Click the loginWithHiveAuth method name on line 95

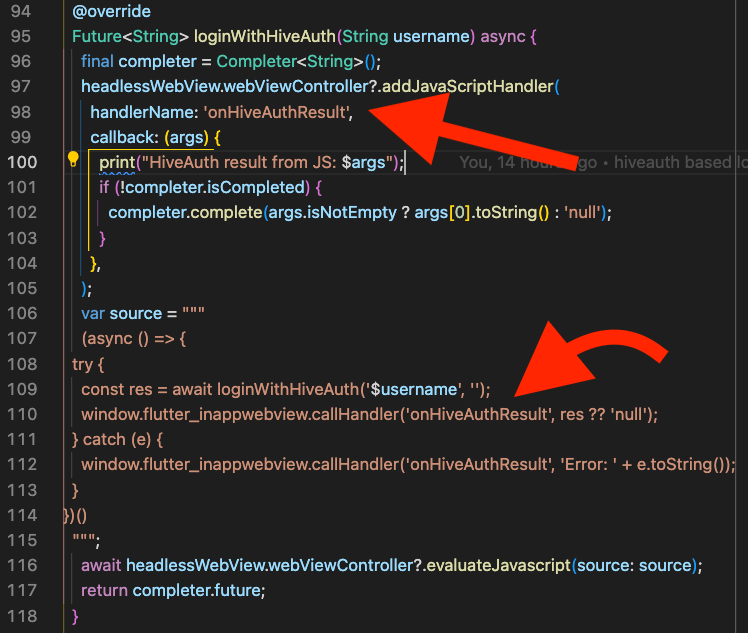[265, 36]
